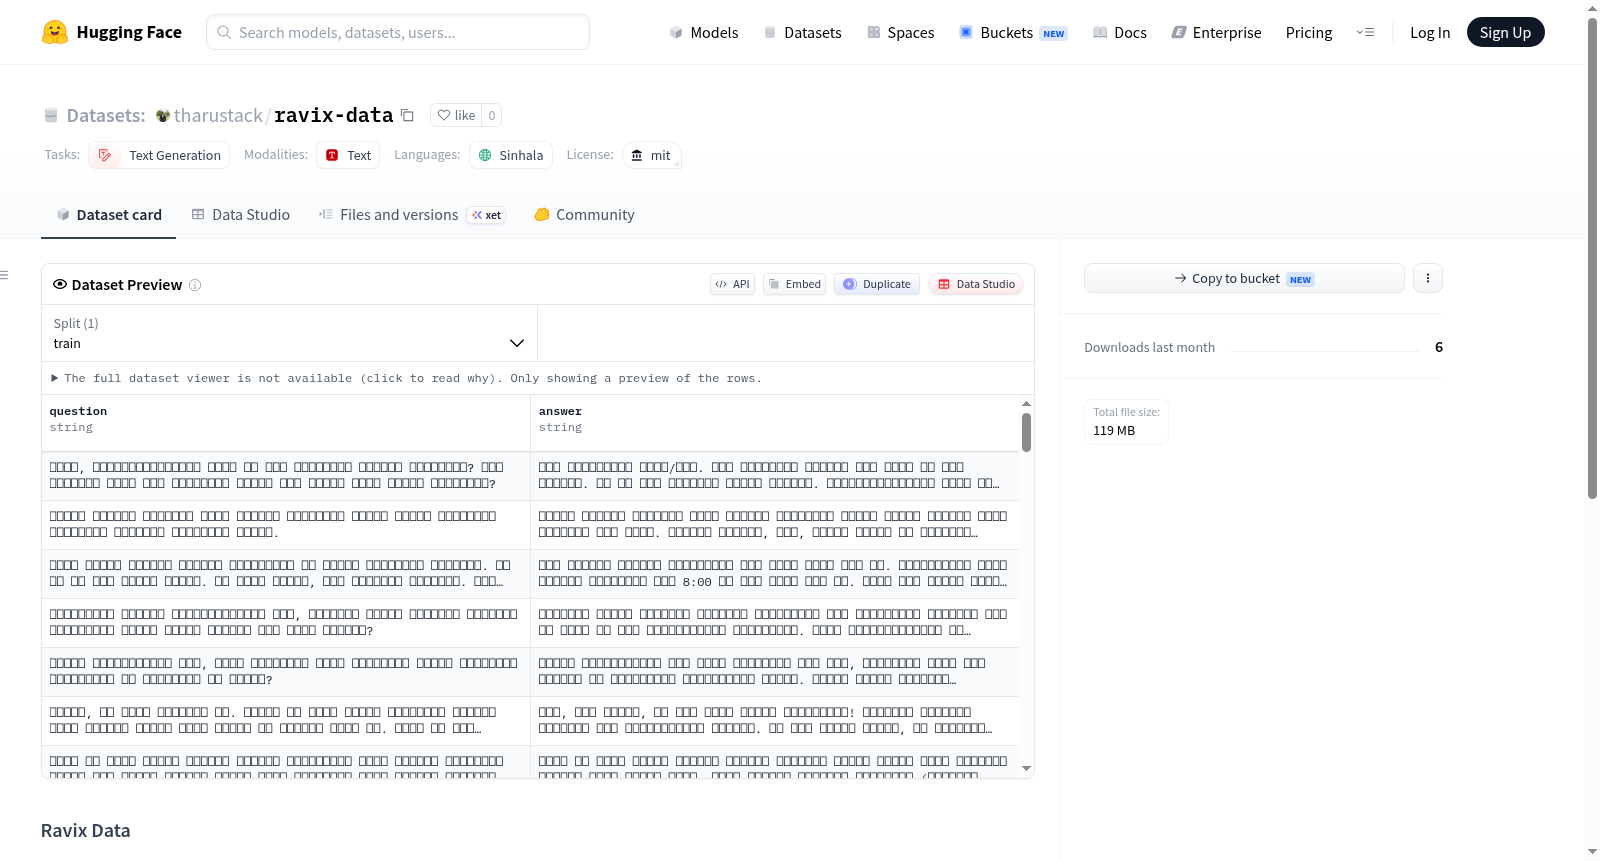Select the Text modality tag
The image size is (1600, 861).
coord(348,155)
